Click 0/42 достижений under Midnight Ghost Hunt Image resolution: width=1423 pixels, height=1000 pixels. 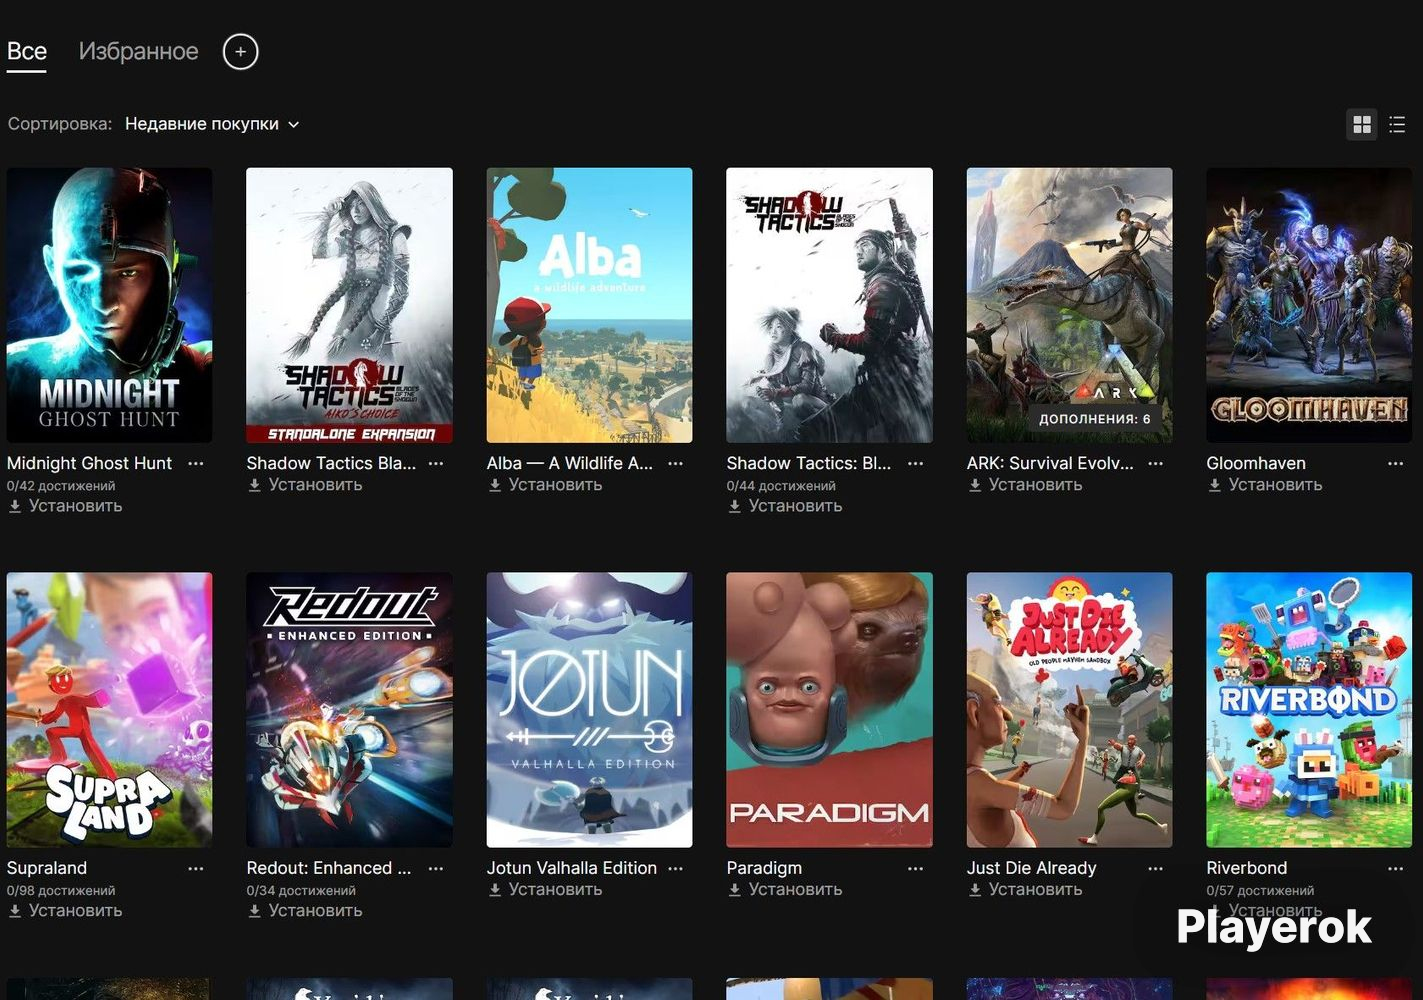point(61,486)
